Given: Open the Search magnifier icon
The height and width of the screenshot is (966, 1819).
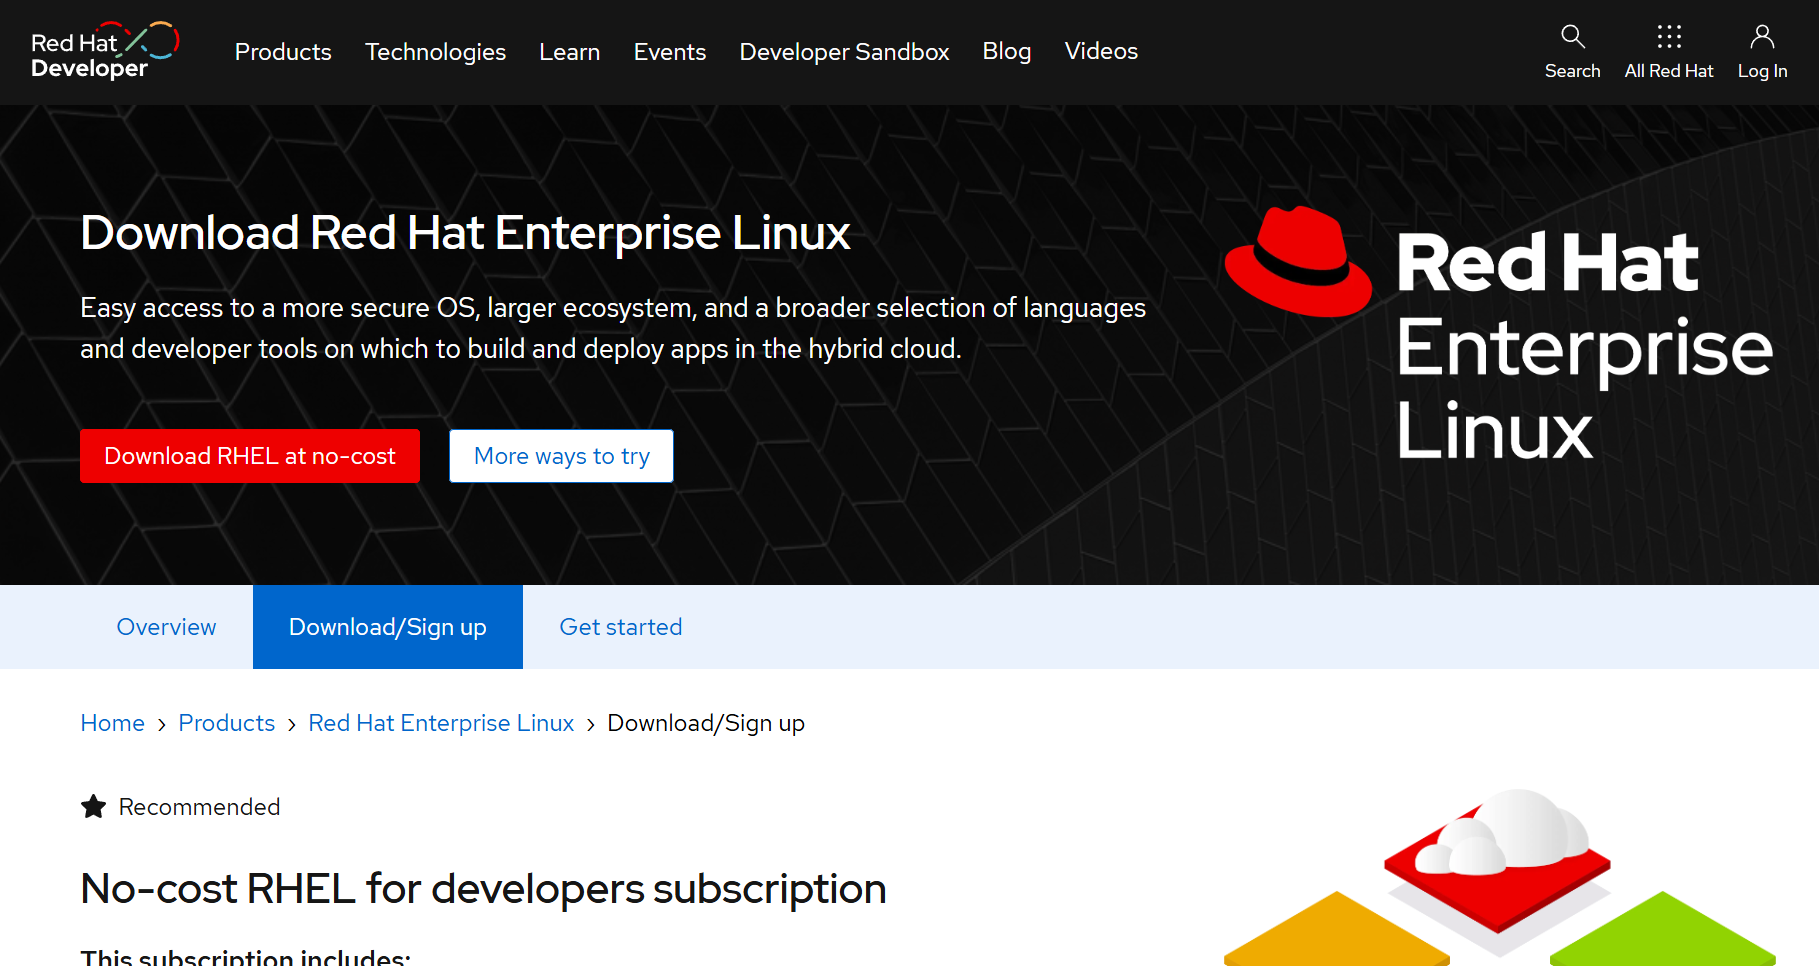Looking at the screenshot, I should click(1572, 37).
